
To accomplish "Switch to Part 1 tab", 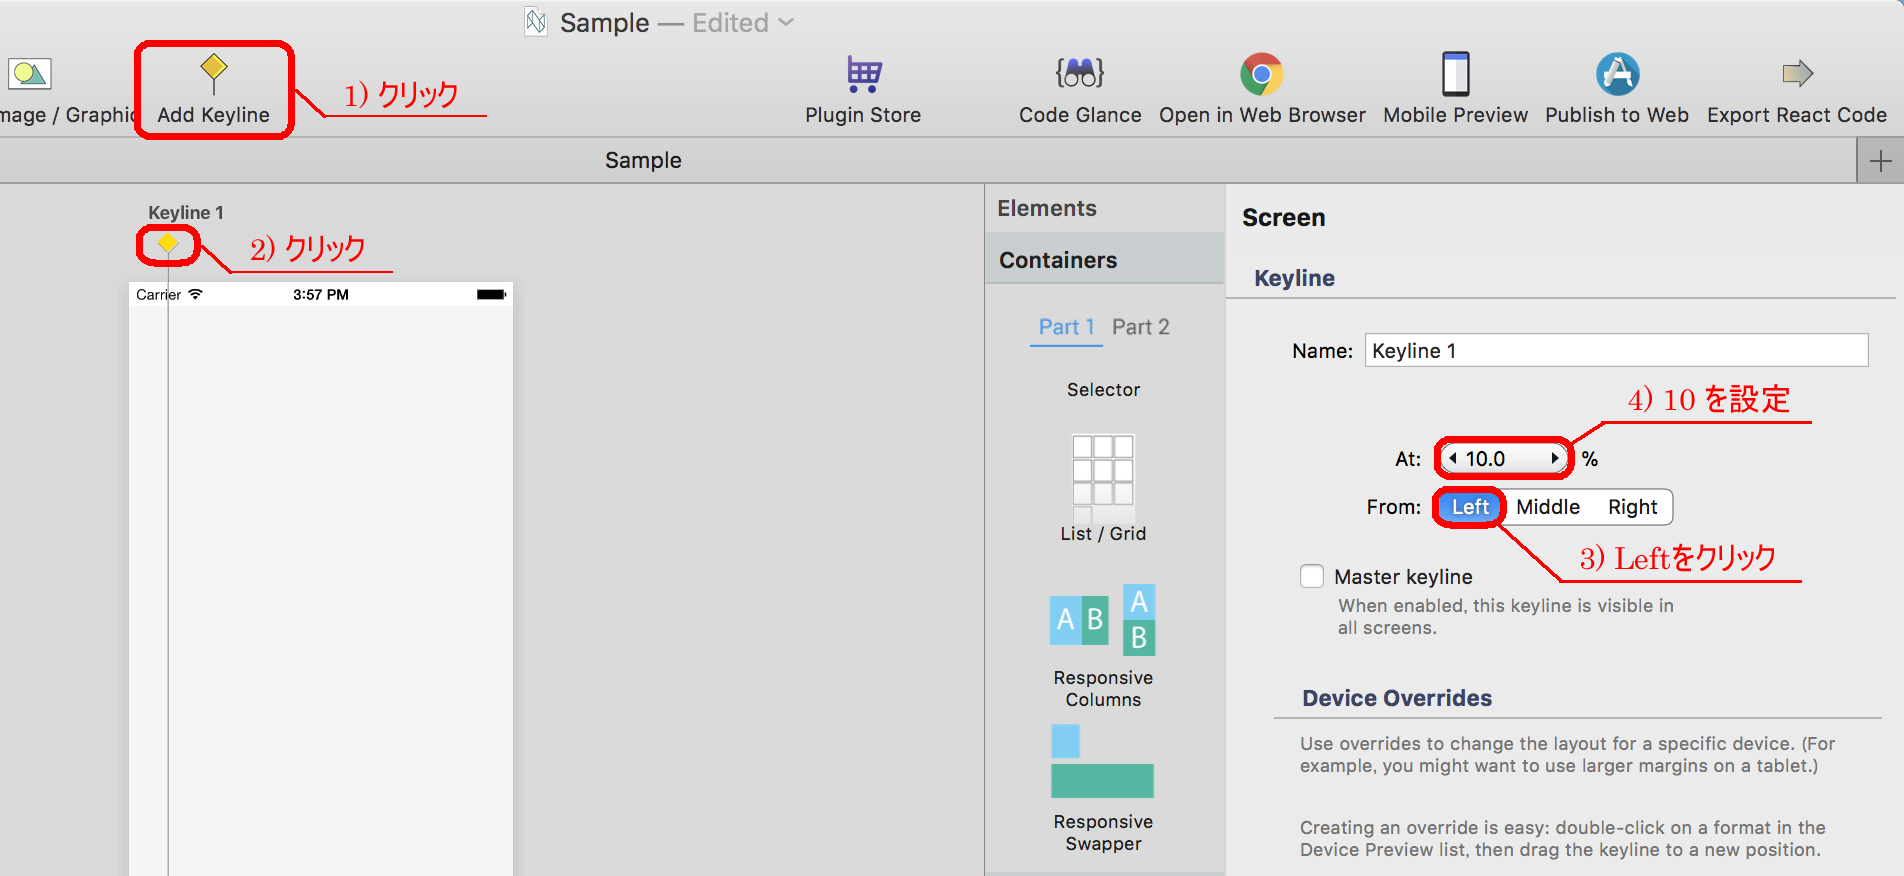I will pos(1066,327).
